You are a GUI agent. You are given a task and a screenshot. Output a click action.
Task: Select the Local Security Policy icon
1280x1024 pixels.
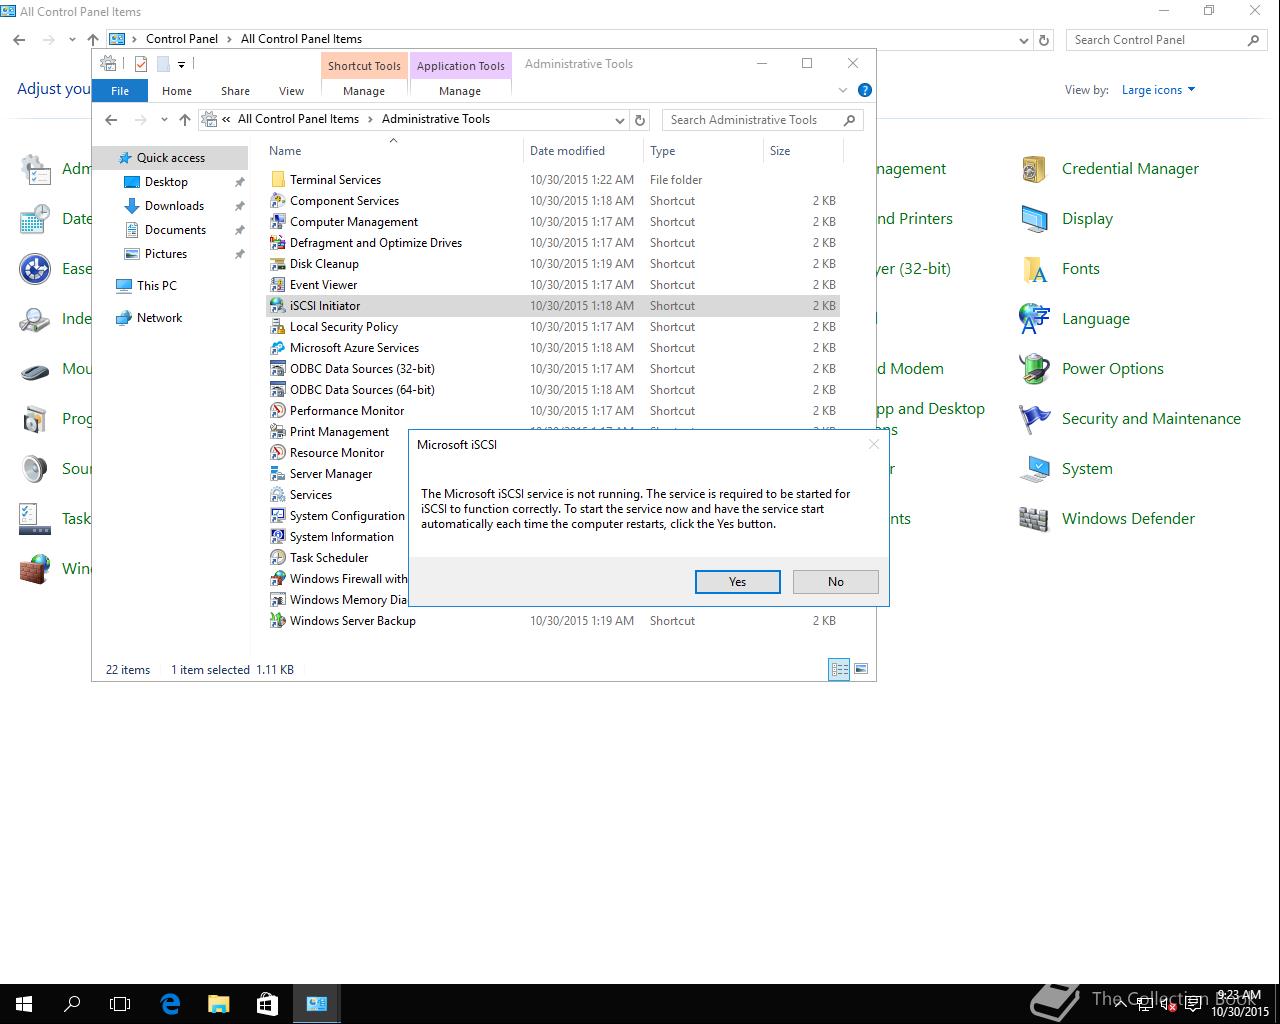pyautogui.click(x=278, y=327)
